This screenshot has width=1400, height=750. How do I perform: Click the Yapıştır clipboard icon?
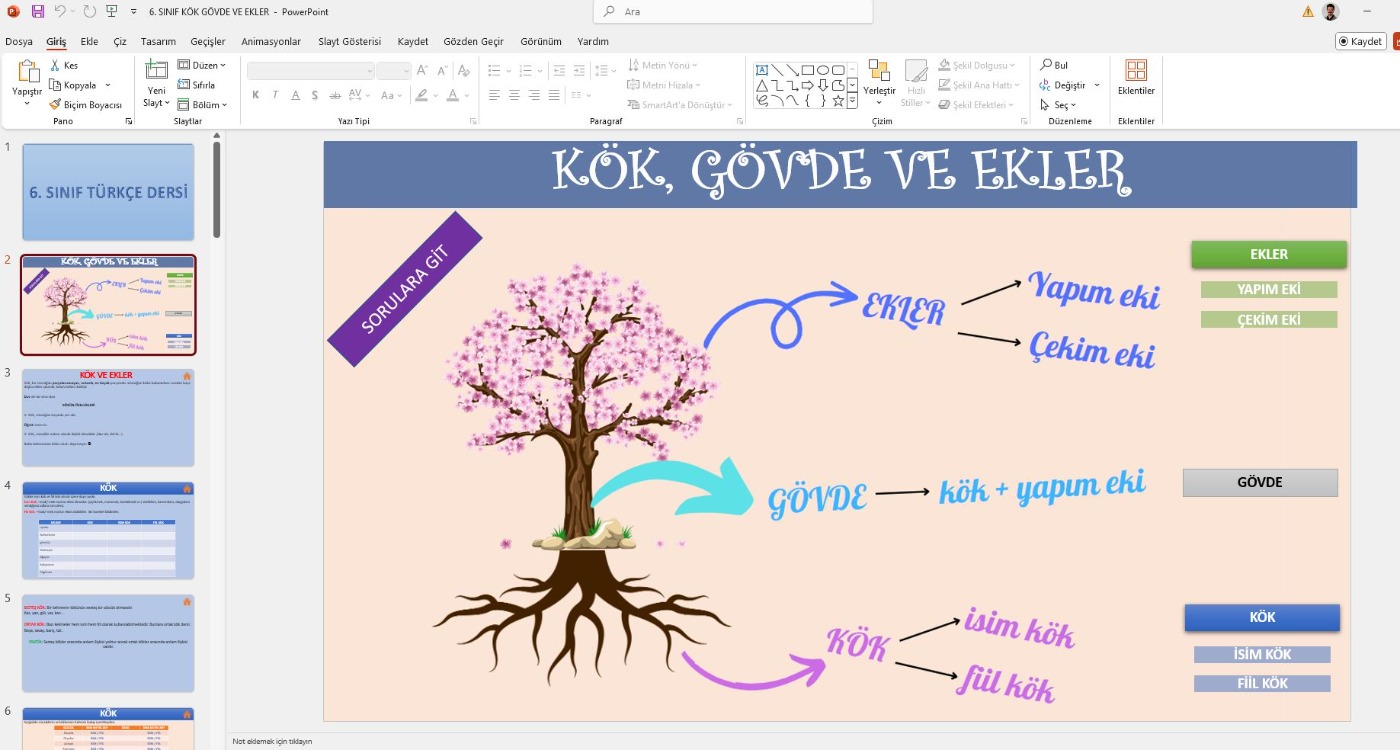point(28,71)
